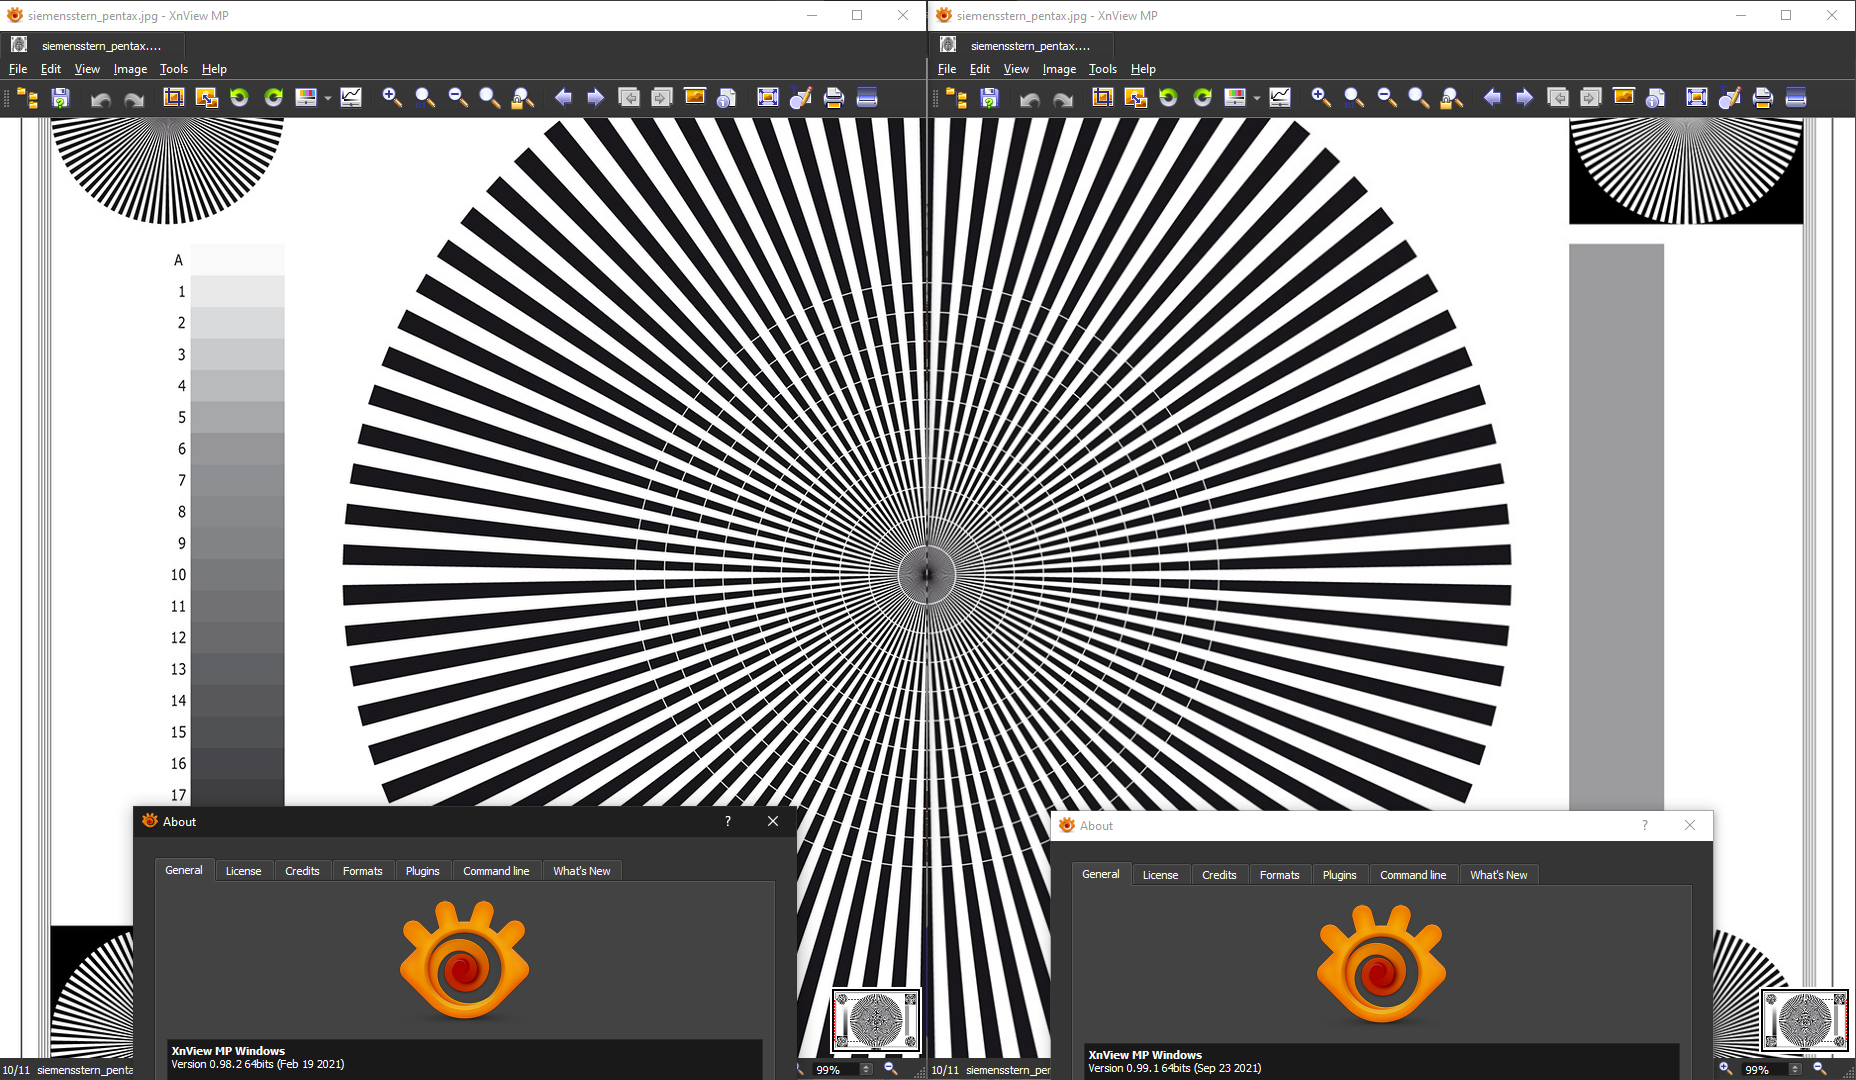1856x1080 pixels.
Task: Click navigator thumbnail in right window
Action: (x=1805, y=1020)
